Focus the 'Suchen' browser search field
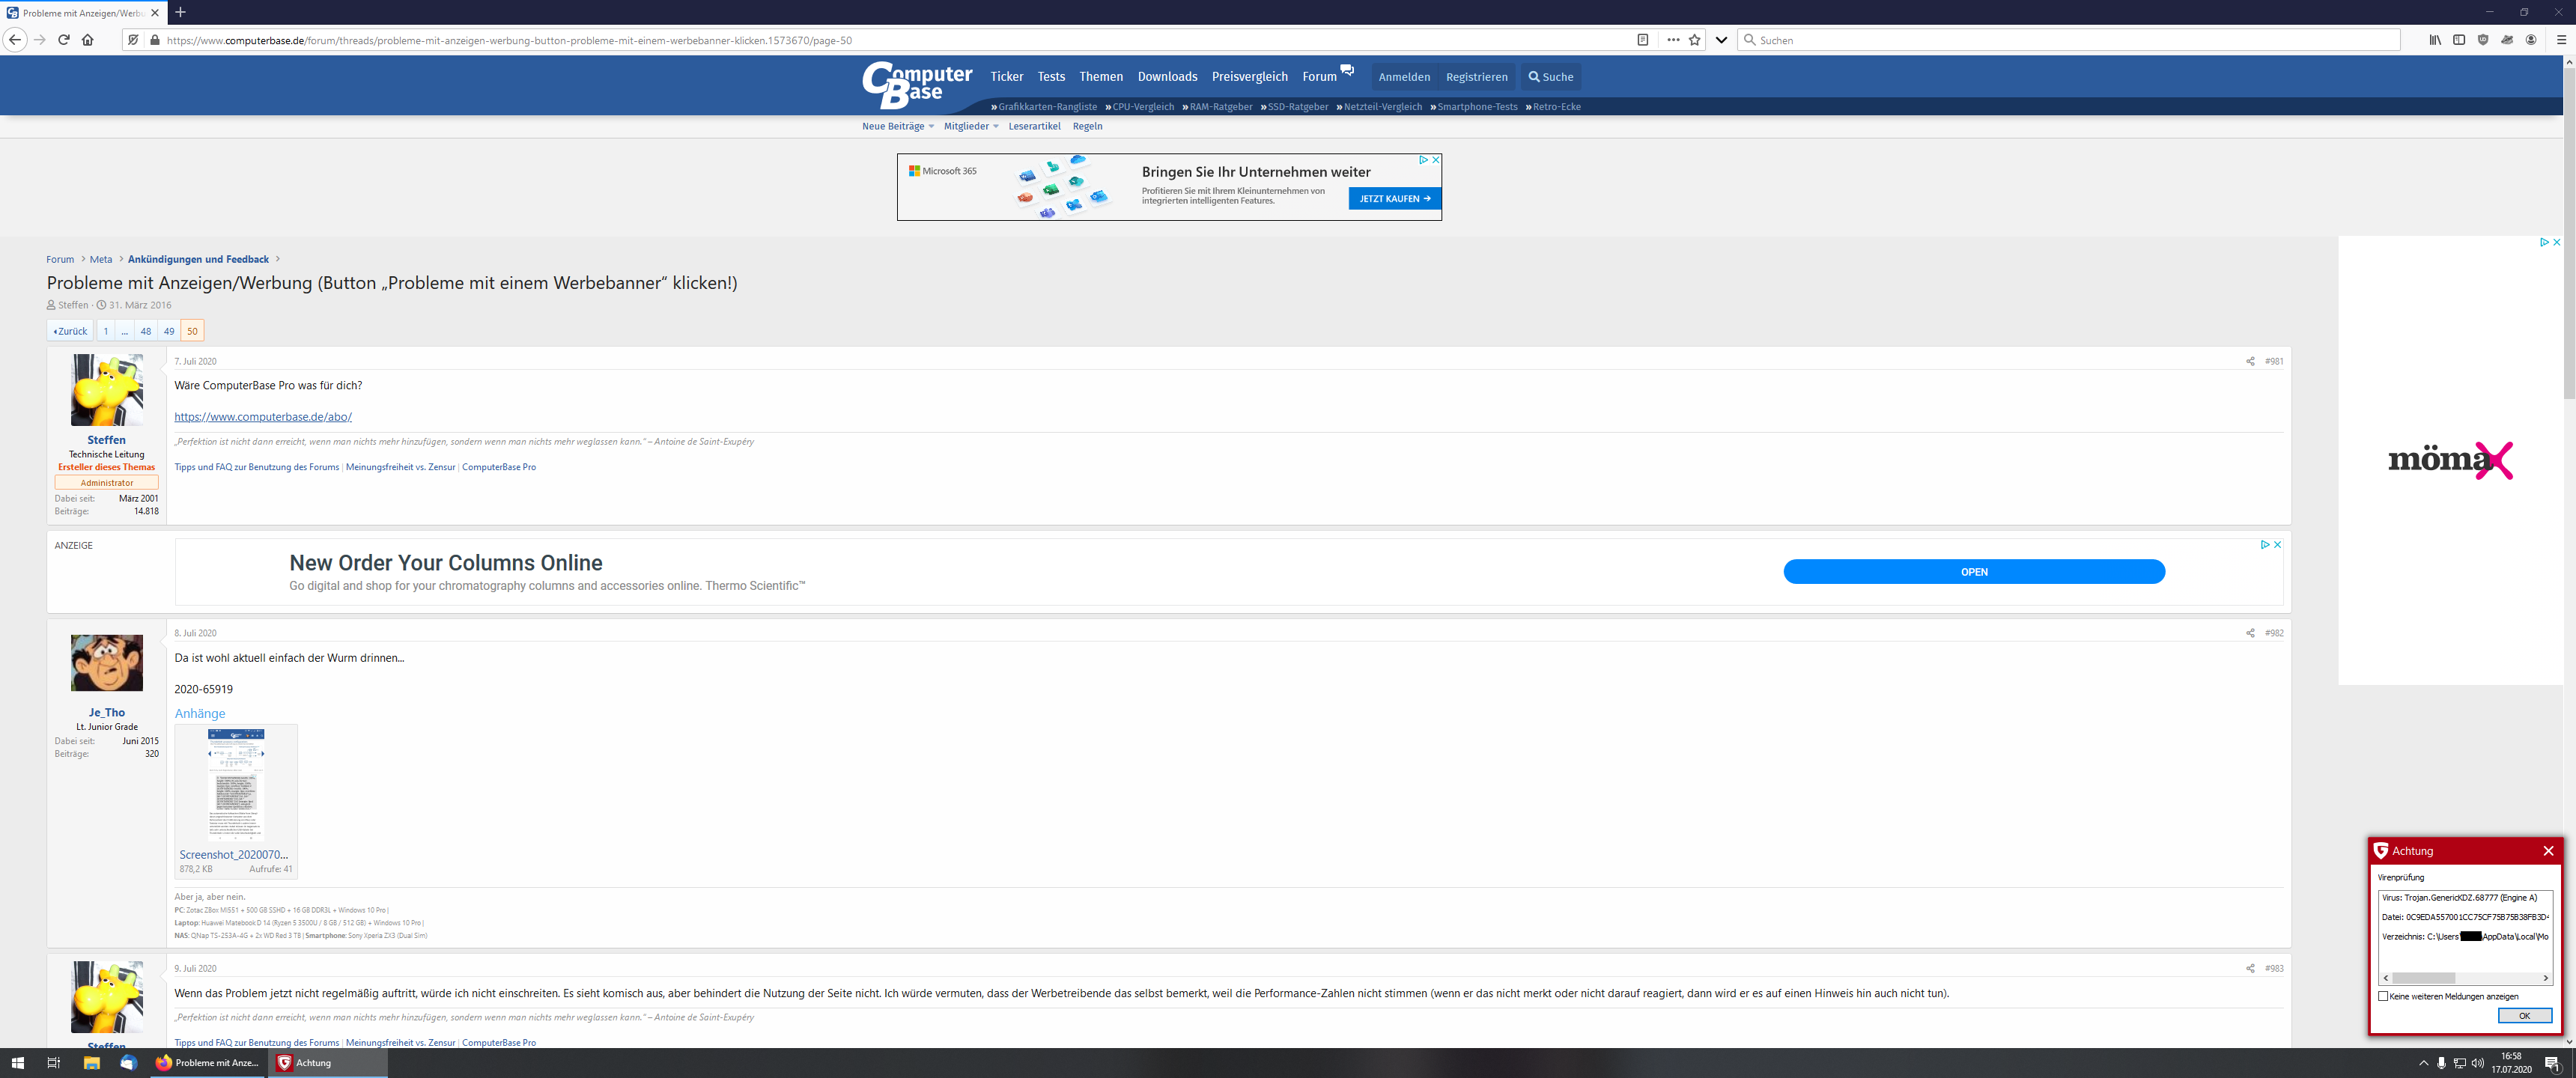 coord(2070,40)
